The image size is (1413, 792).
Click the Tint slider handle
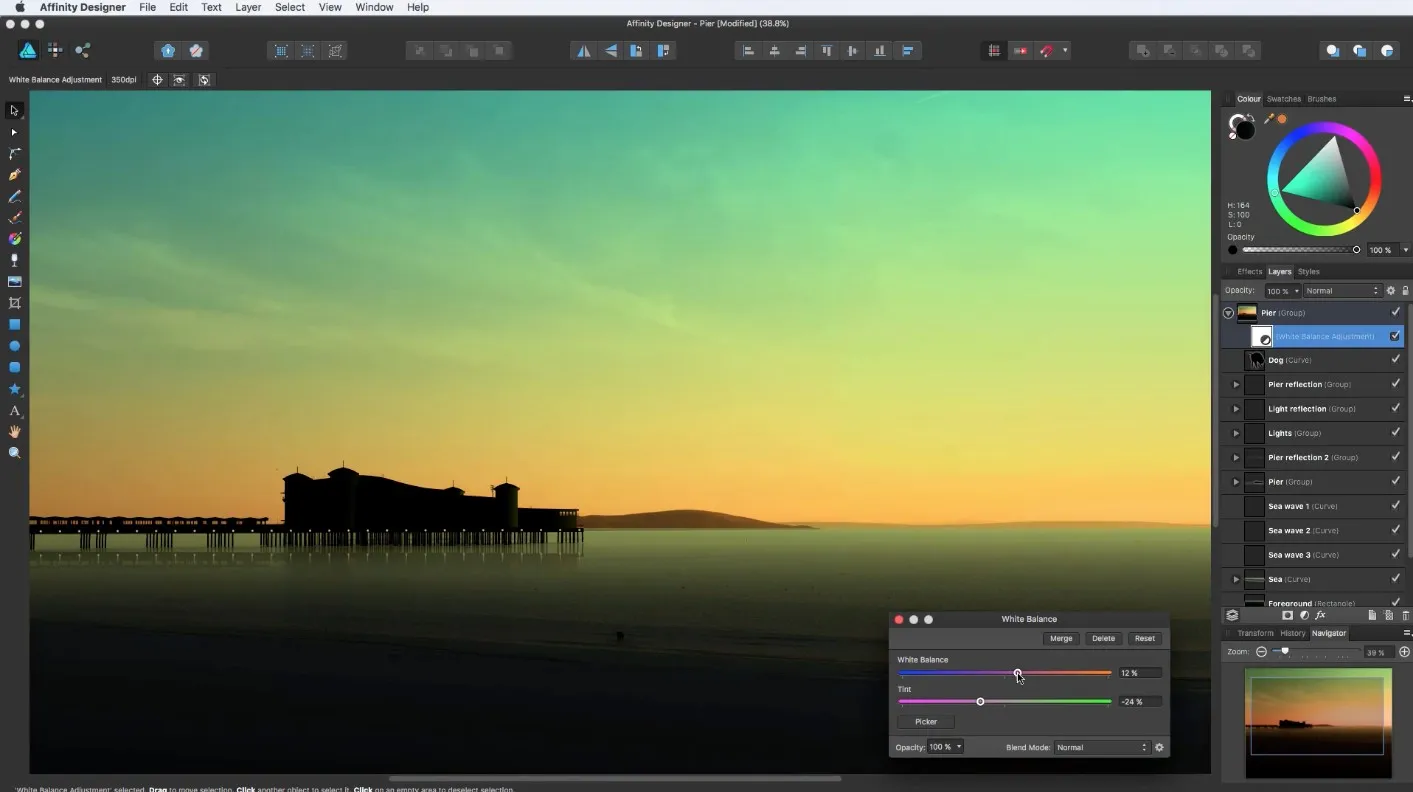980,701
